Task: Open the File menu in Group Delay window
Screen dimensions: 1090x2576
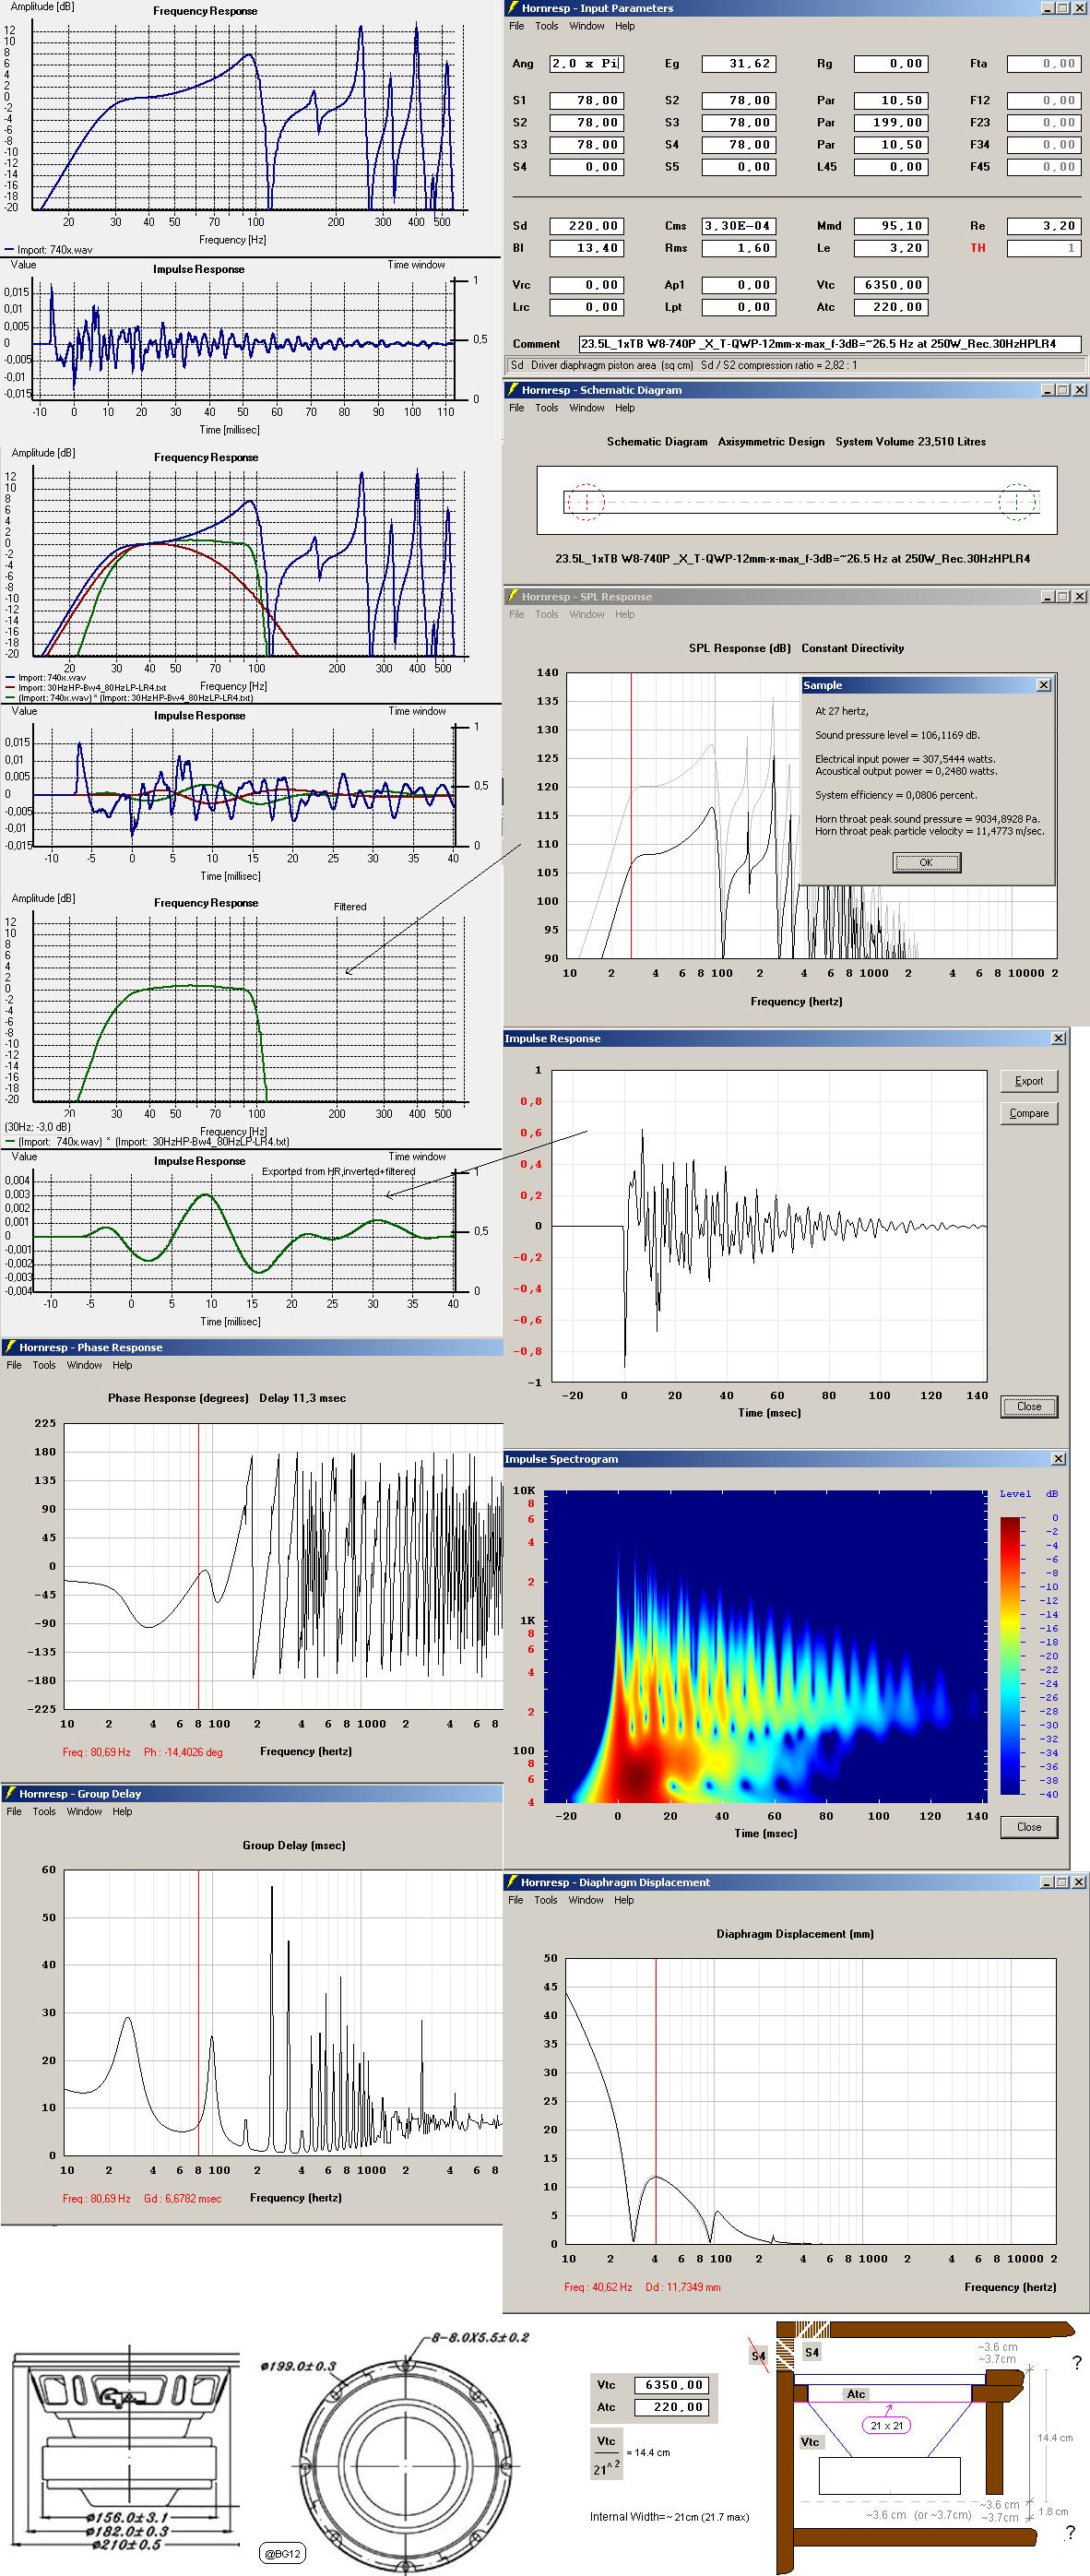Action: coord(14,1811)
